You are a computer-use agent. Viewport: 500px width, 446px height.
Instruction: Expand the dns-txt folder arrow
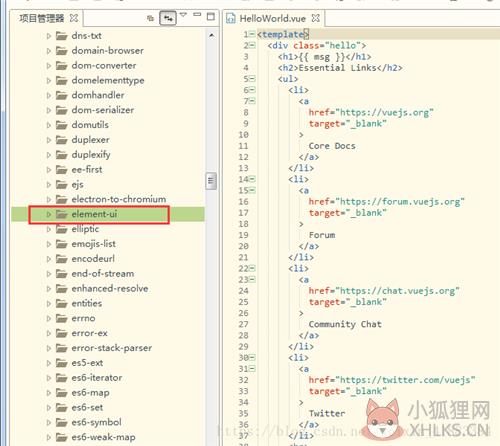[49, 36]
